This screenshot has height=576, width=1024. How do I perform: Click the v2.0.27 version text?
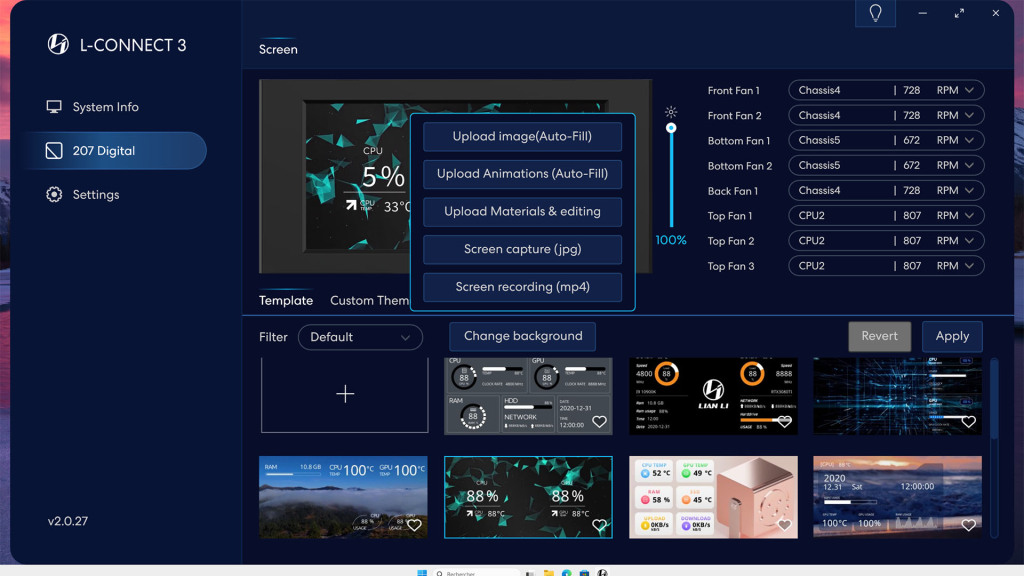(68, 521)
